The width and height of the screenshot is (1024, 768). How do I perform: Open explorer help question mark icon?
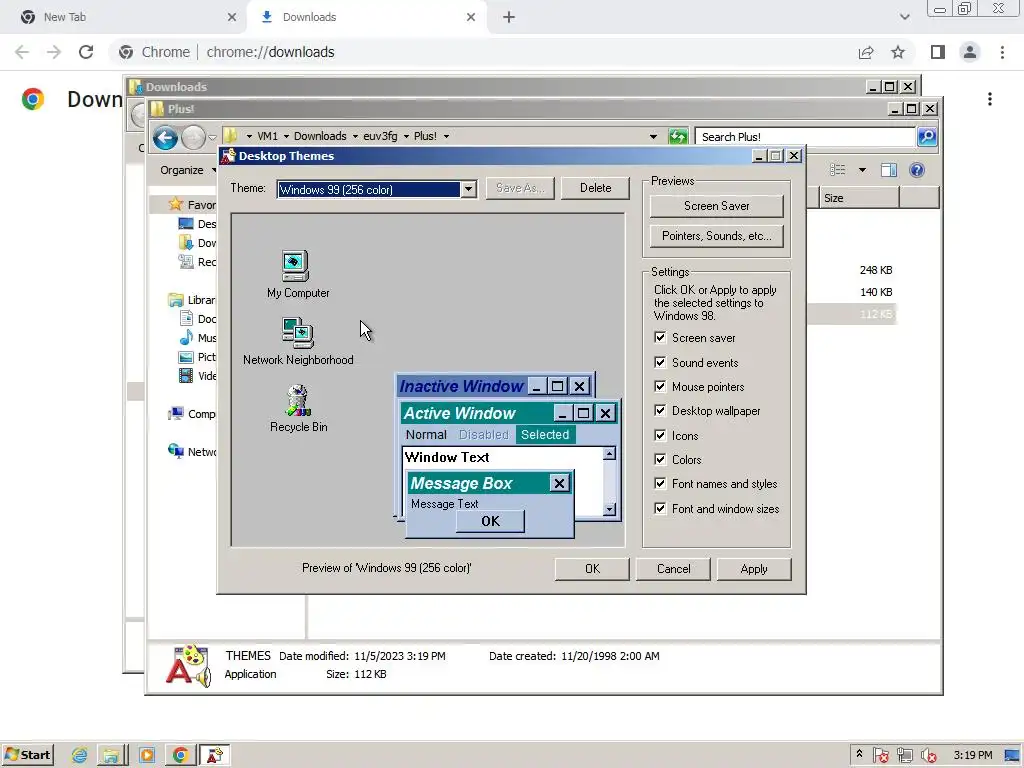917,170
